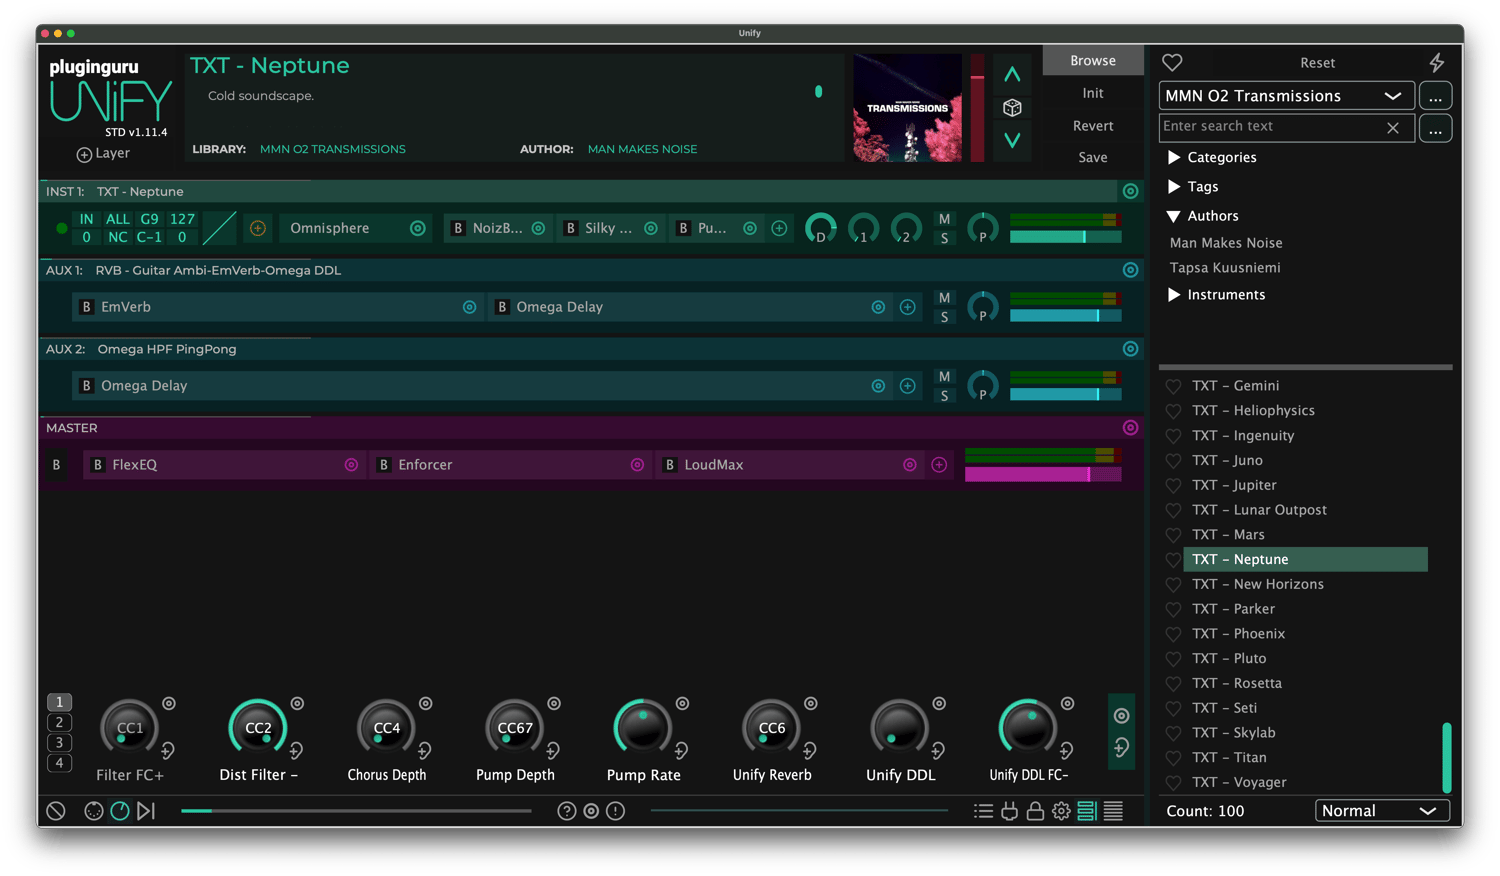Click the Dist Filter – macro knob
1500x876 pixels.
pos(258,727)
